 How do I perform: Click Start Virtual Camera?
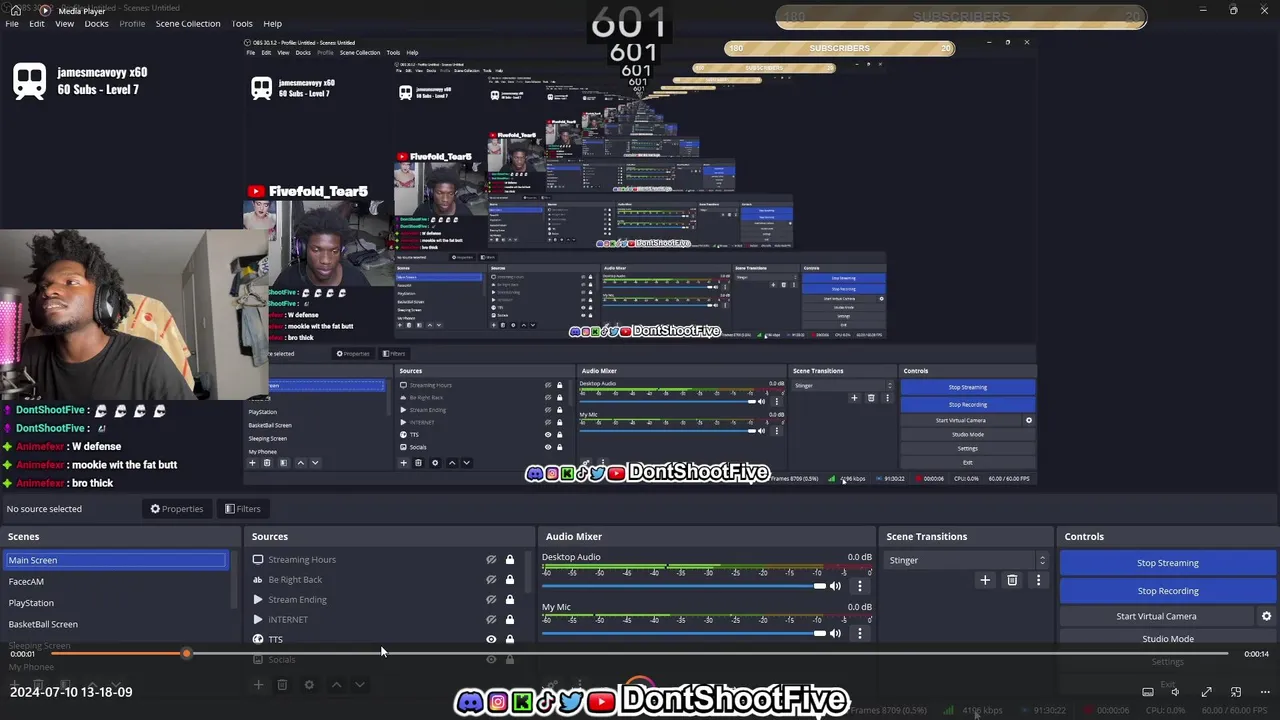(x=1156, y=616)
